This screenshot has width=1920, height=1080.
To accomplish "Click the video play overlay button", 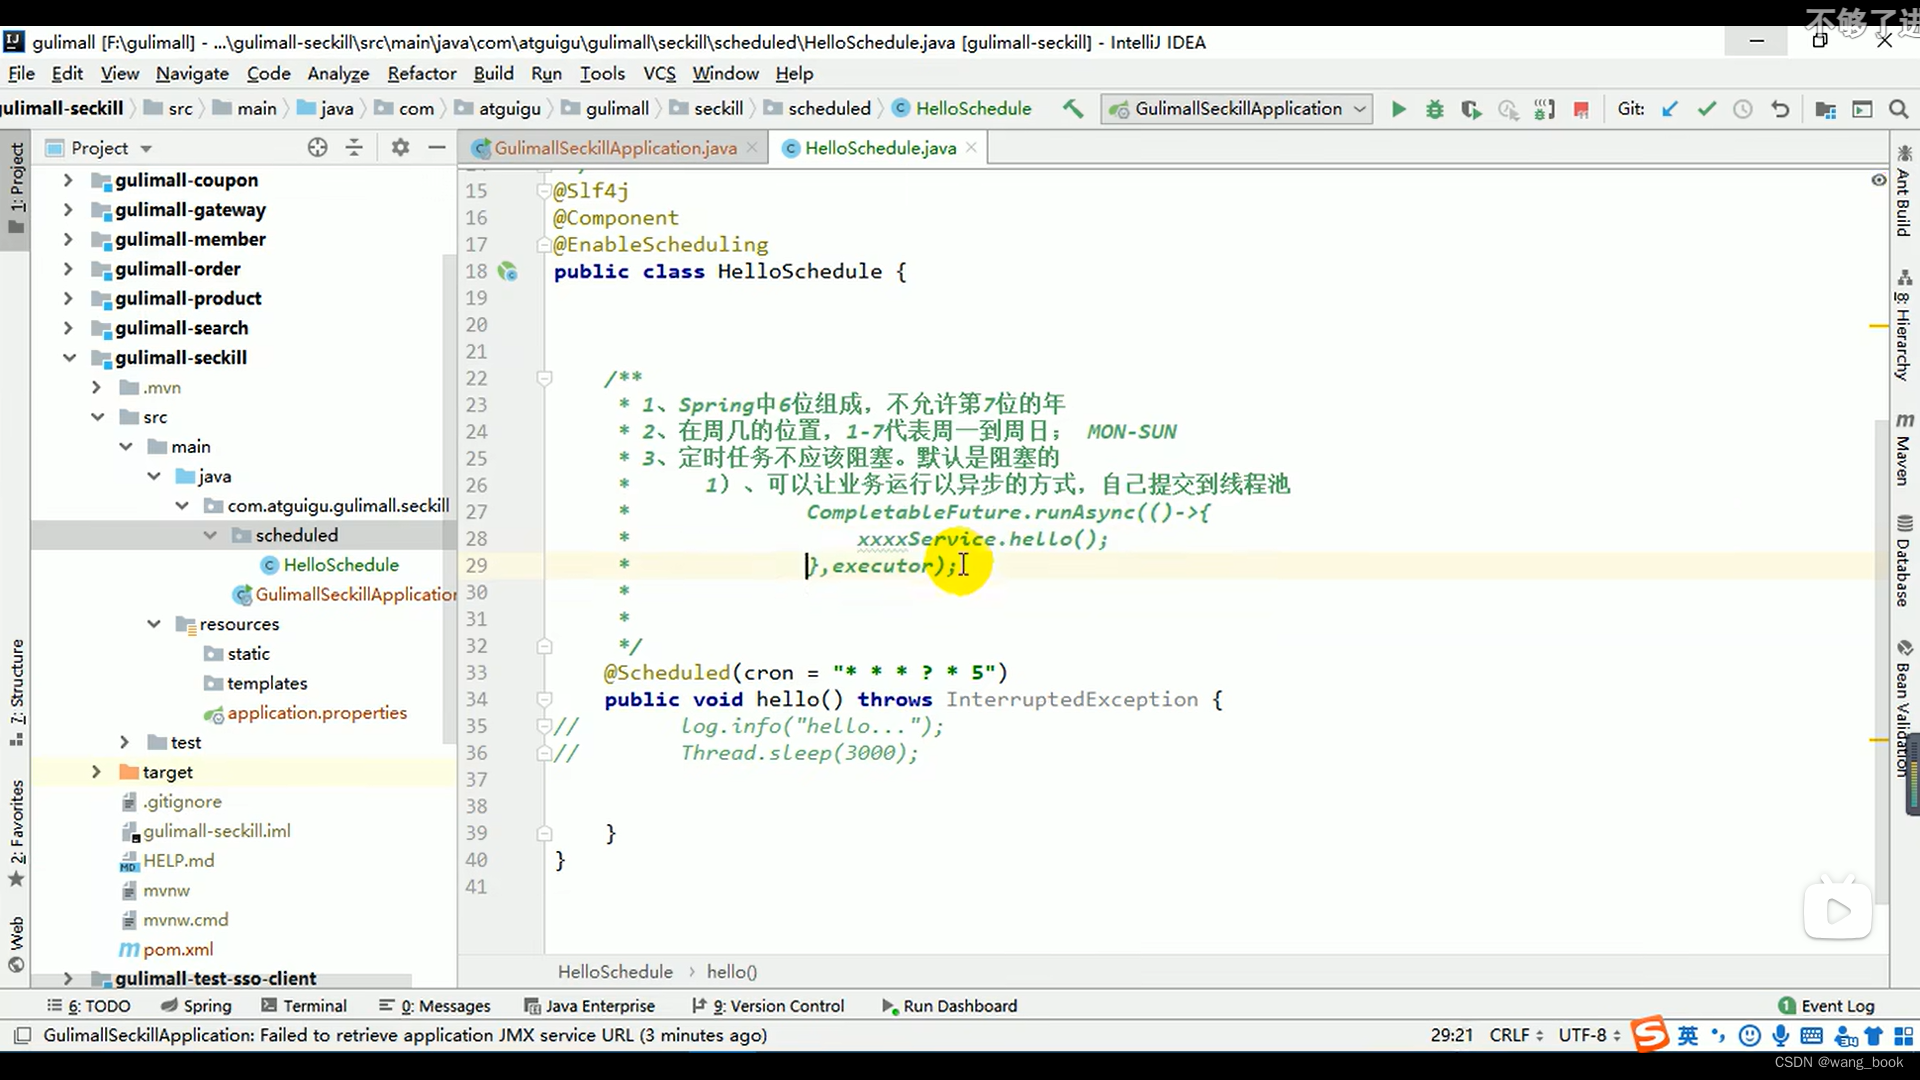I will (x=1838, y=910).
